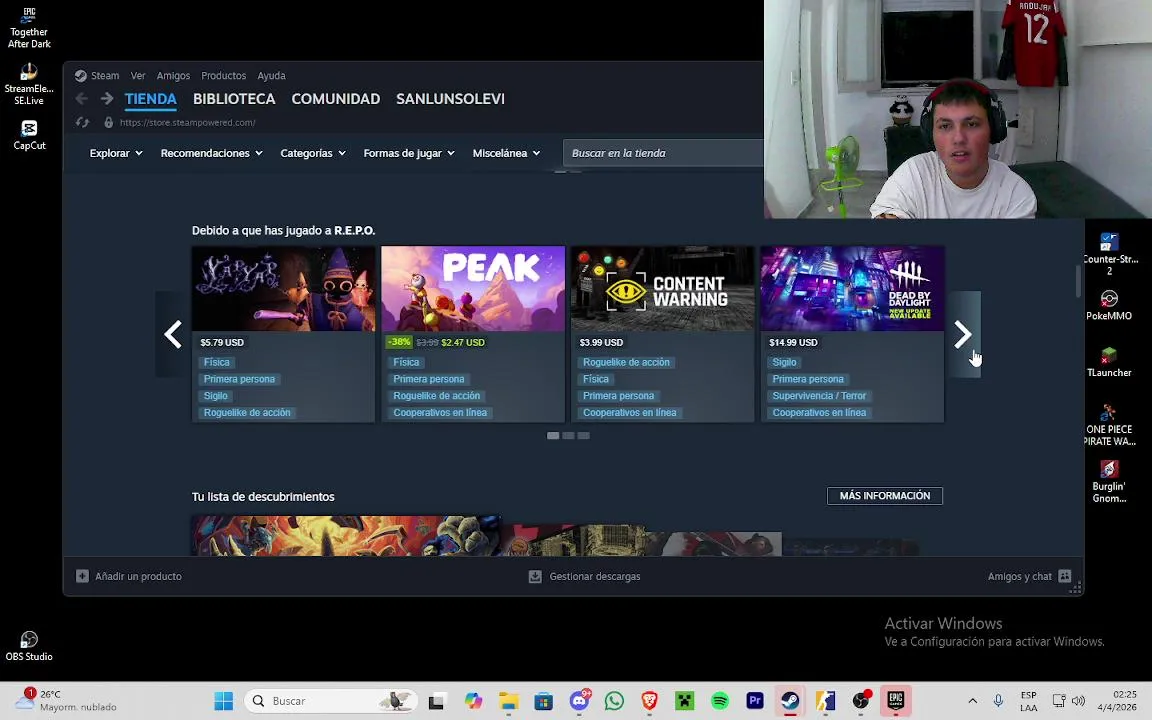Viewport: 1152px width, 720px height.
Task: Open Spotify from the taskbar
Action: [720, 701]
